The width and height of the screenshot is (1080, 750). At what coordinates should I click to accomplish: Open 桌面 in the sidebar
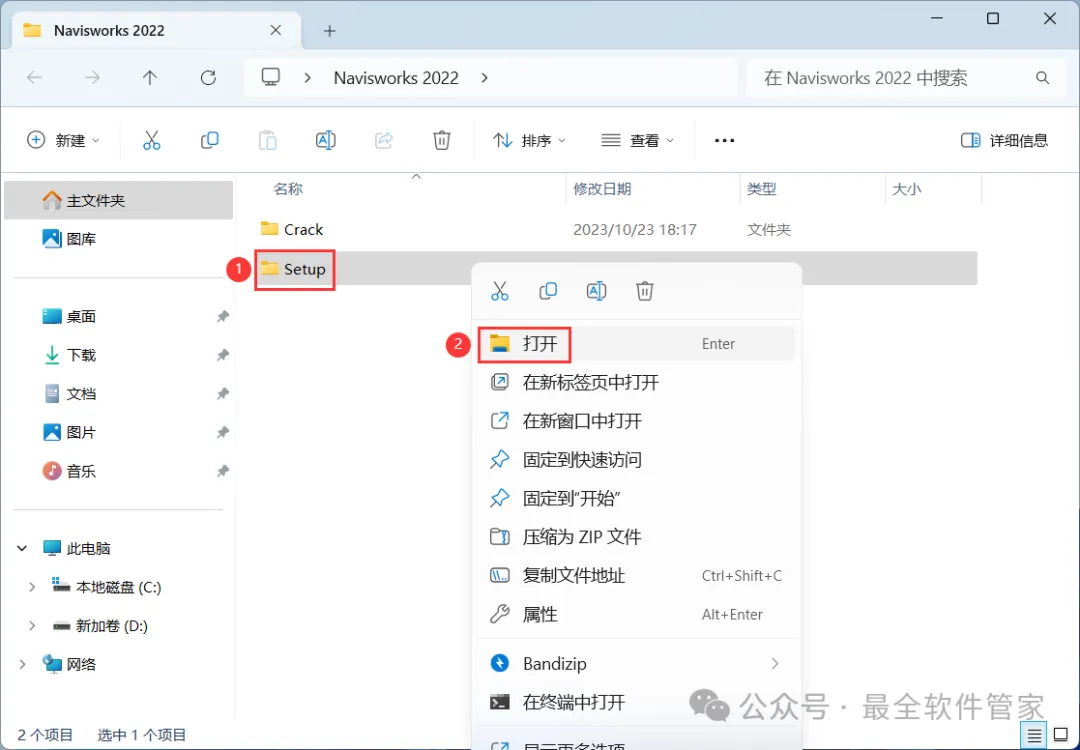pos(118,317)
